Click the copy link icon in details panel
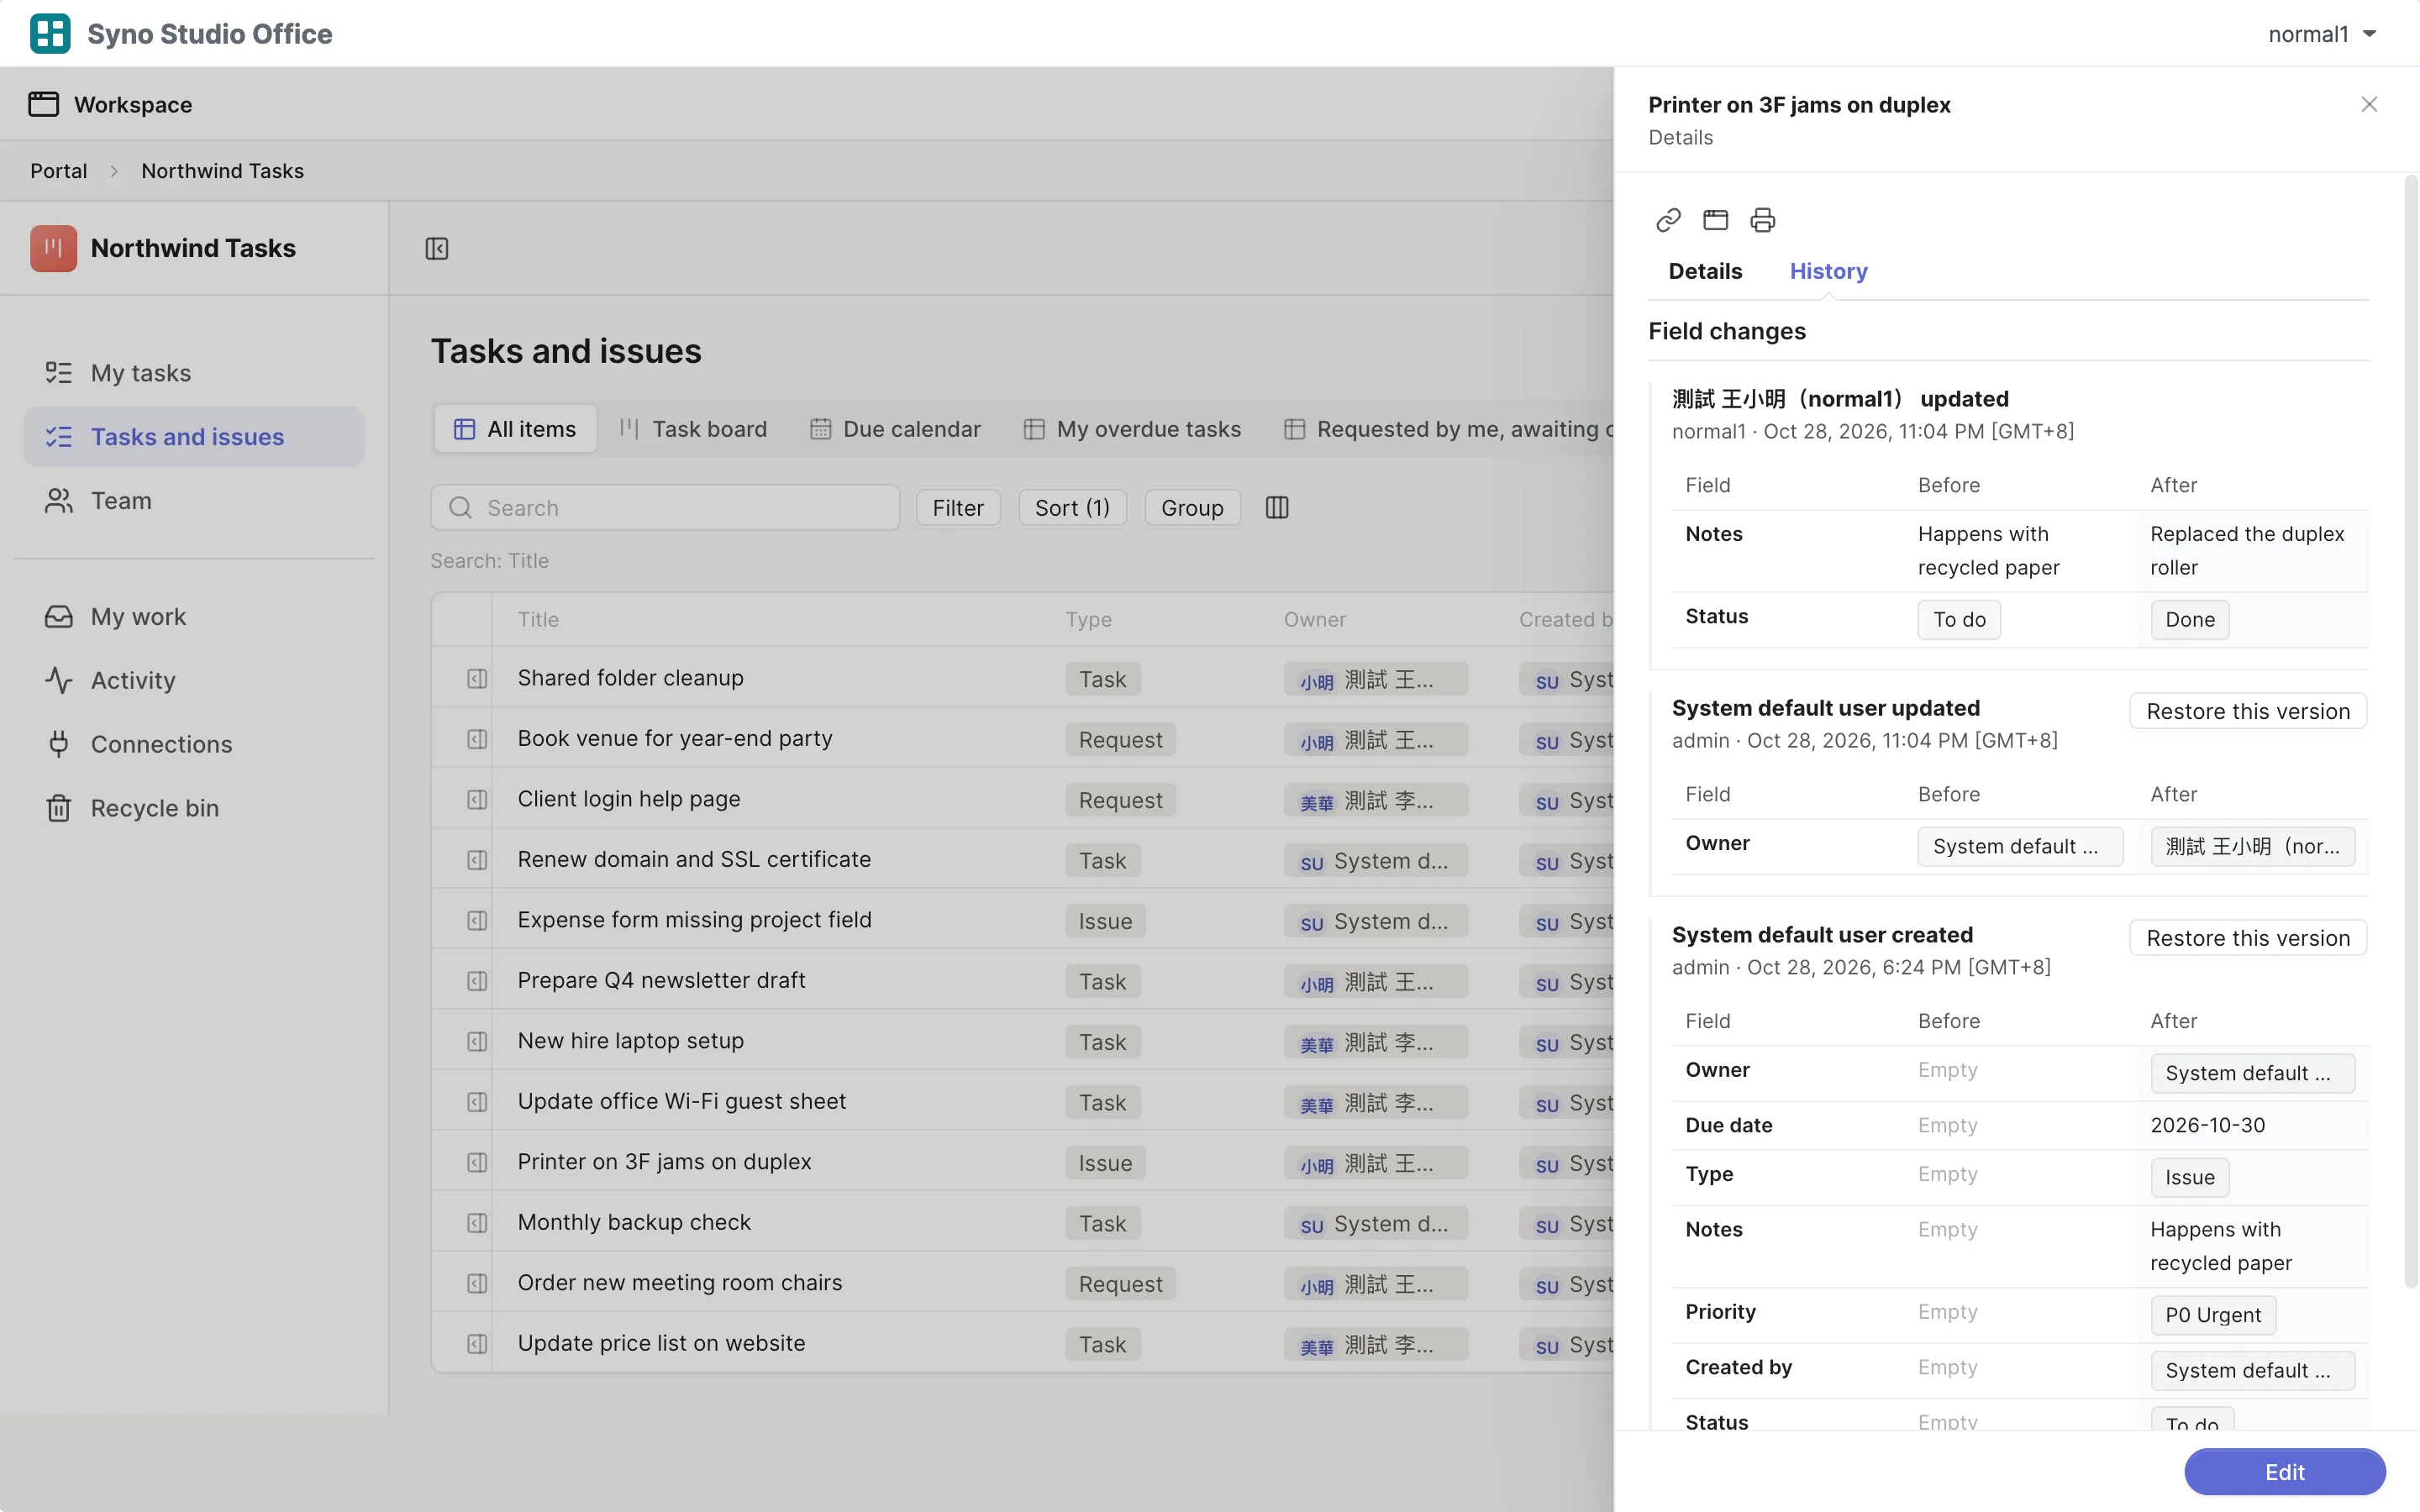Screen dimensions: 2420x1512 coord(1668,220)
